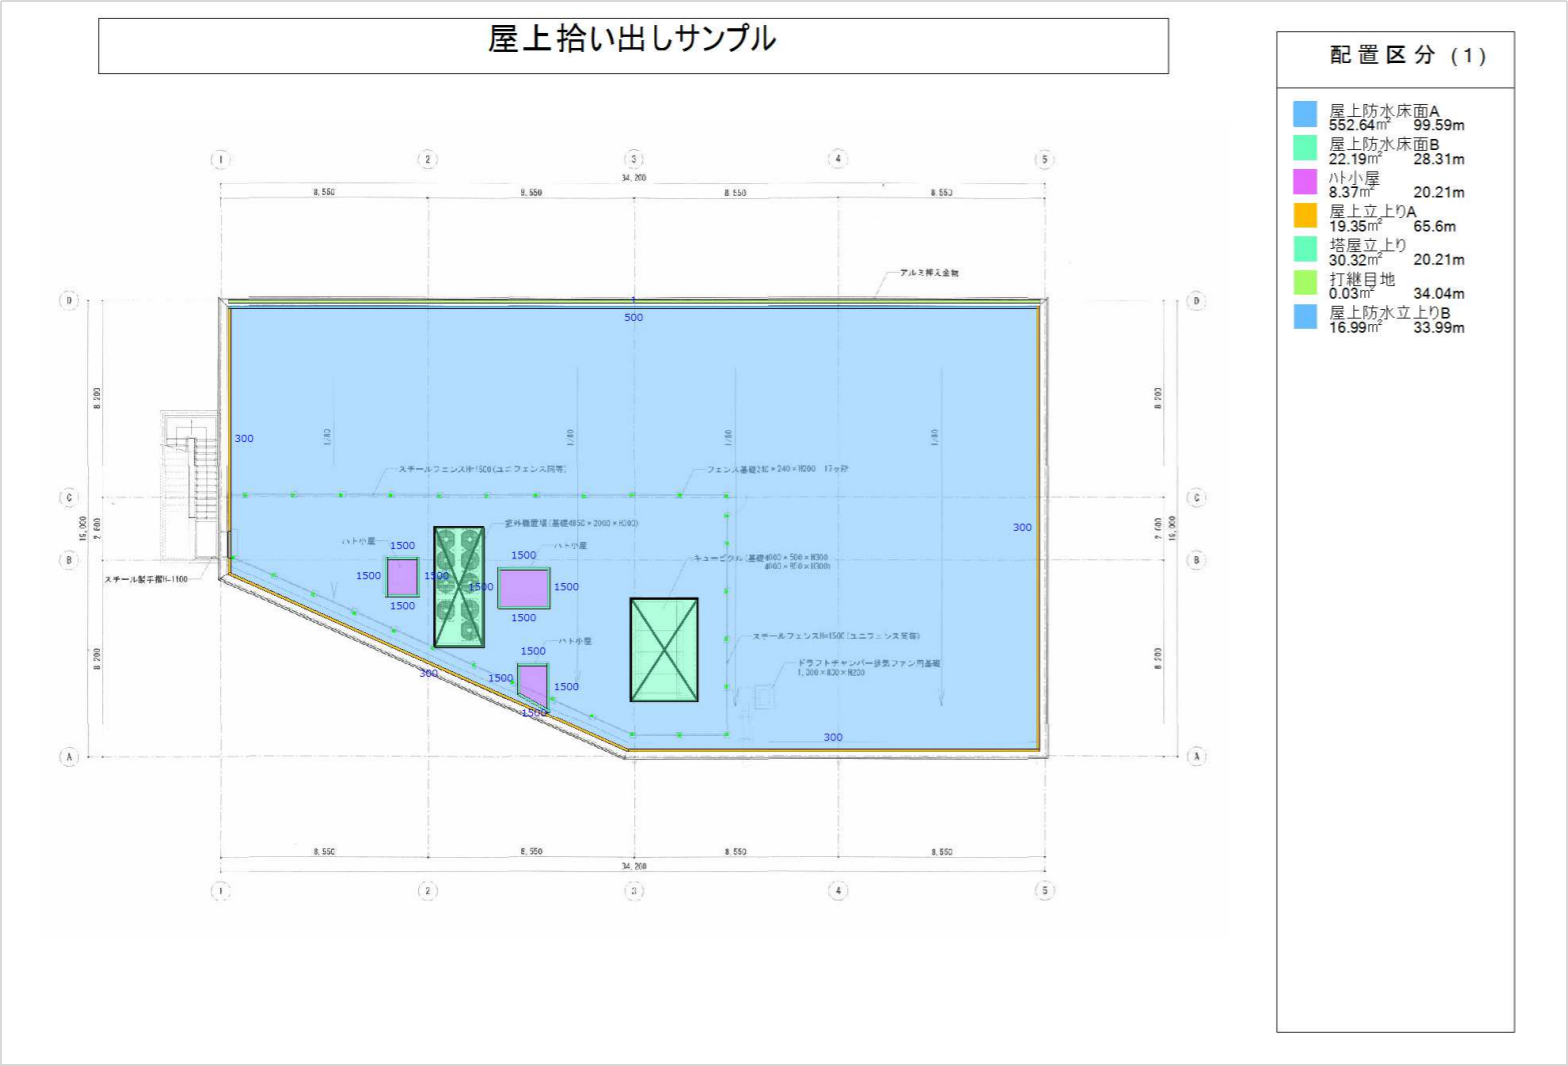This screenshot has width=1568, height=1066.
Task: Click the 室外機置場 foundation annotation
Action: pyautogui.click(x=571, y=523)
